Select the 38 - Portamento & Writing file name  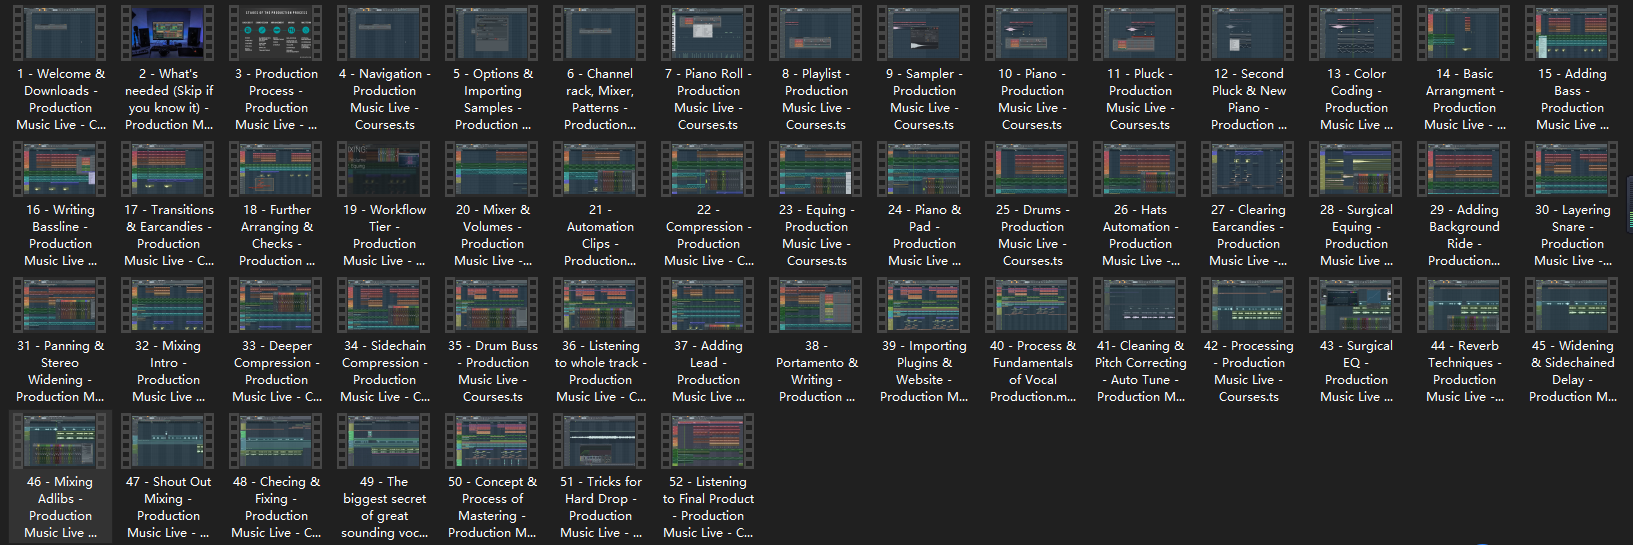pyautogui.click(x=816, y=371)
